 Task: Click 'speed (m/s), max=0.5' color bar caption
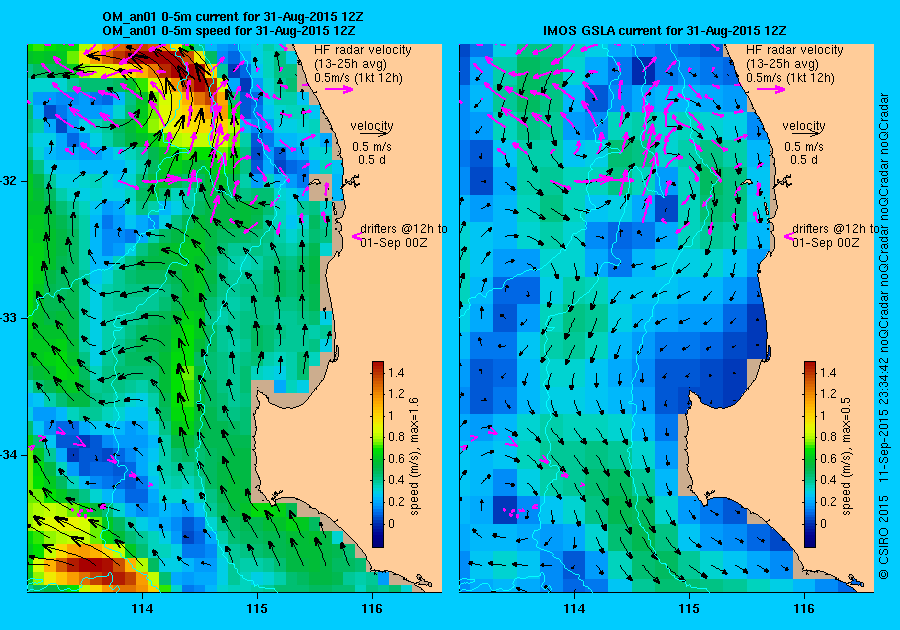point(846,456)
